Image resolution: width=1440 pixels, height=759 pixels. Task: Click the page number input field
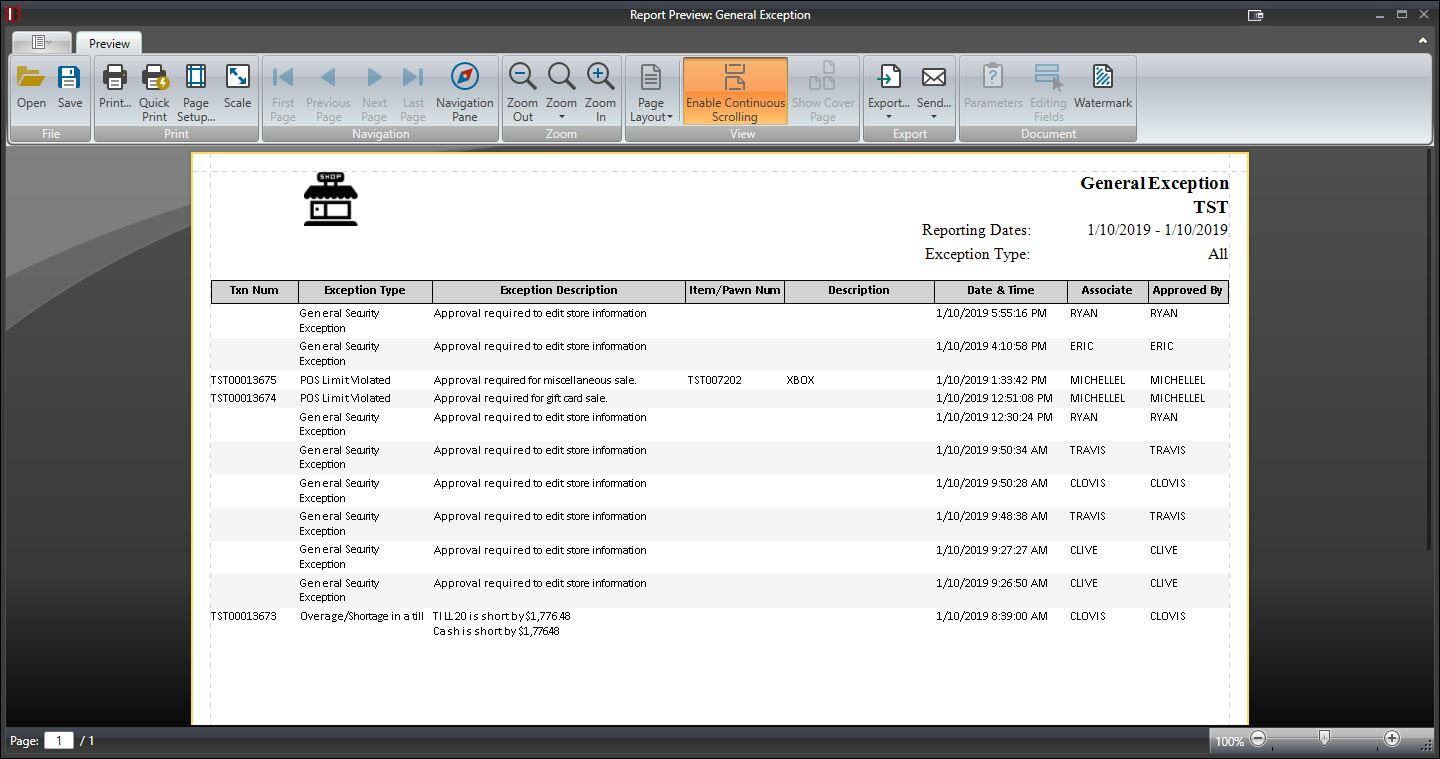58,740
